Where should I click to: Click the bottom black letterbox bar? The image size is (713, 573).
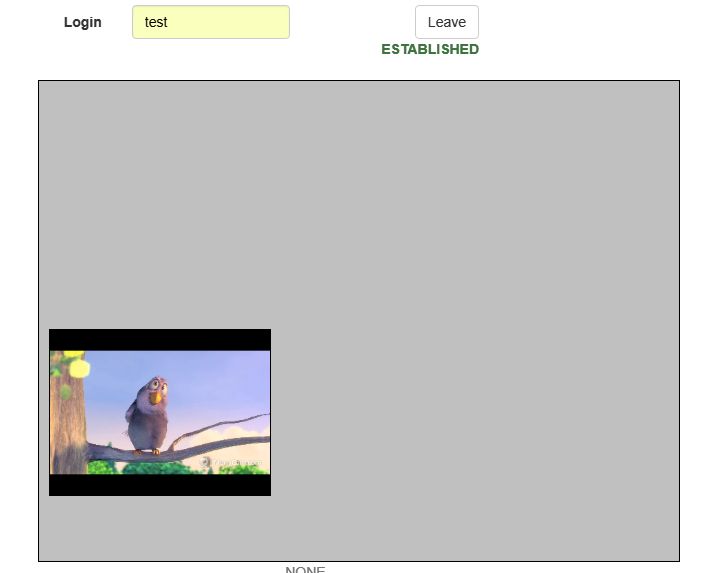coord(160,485)
